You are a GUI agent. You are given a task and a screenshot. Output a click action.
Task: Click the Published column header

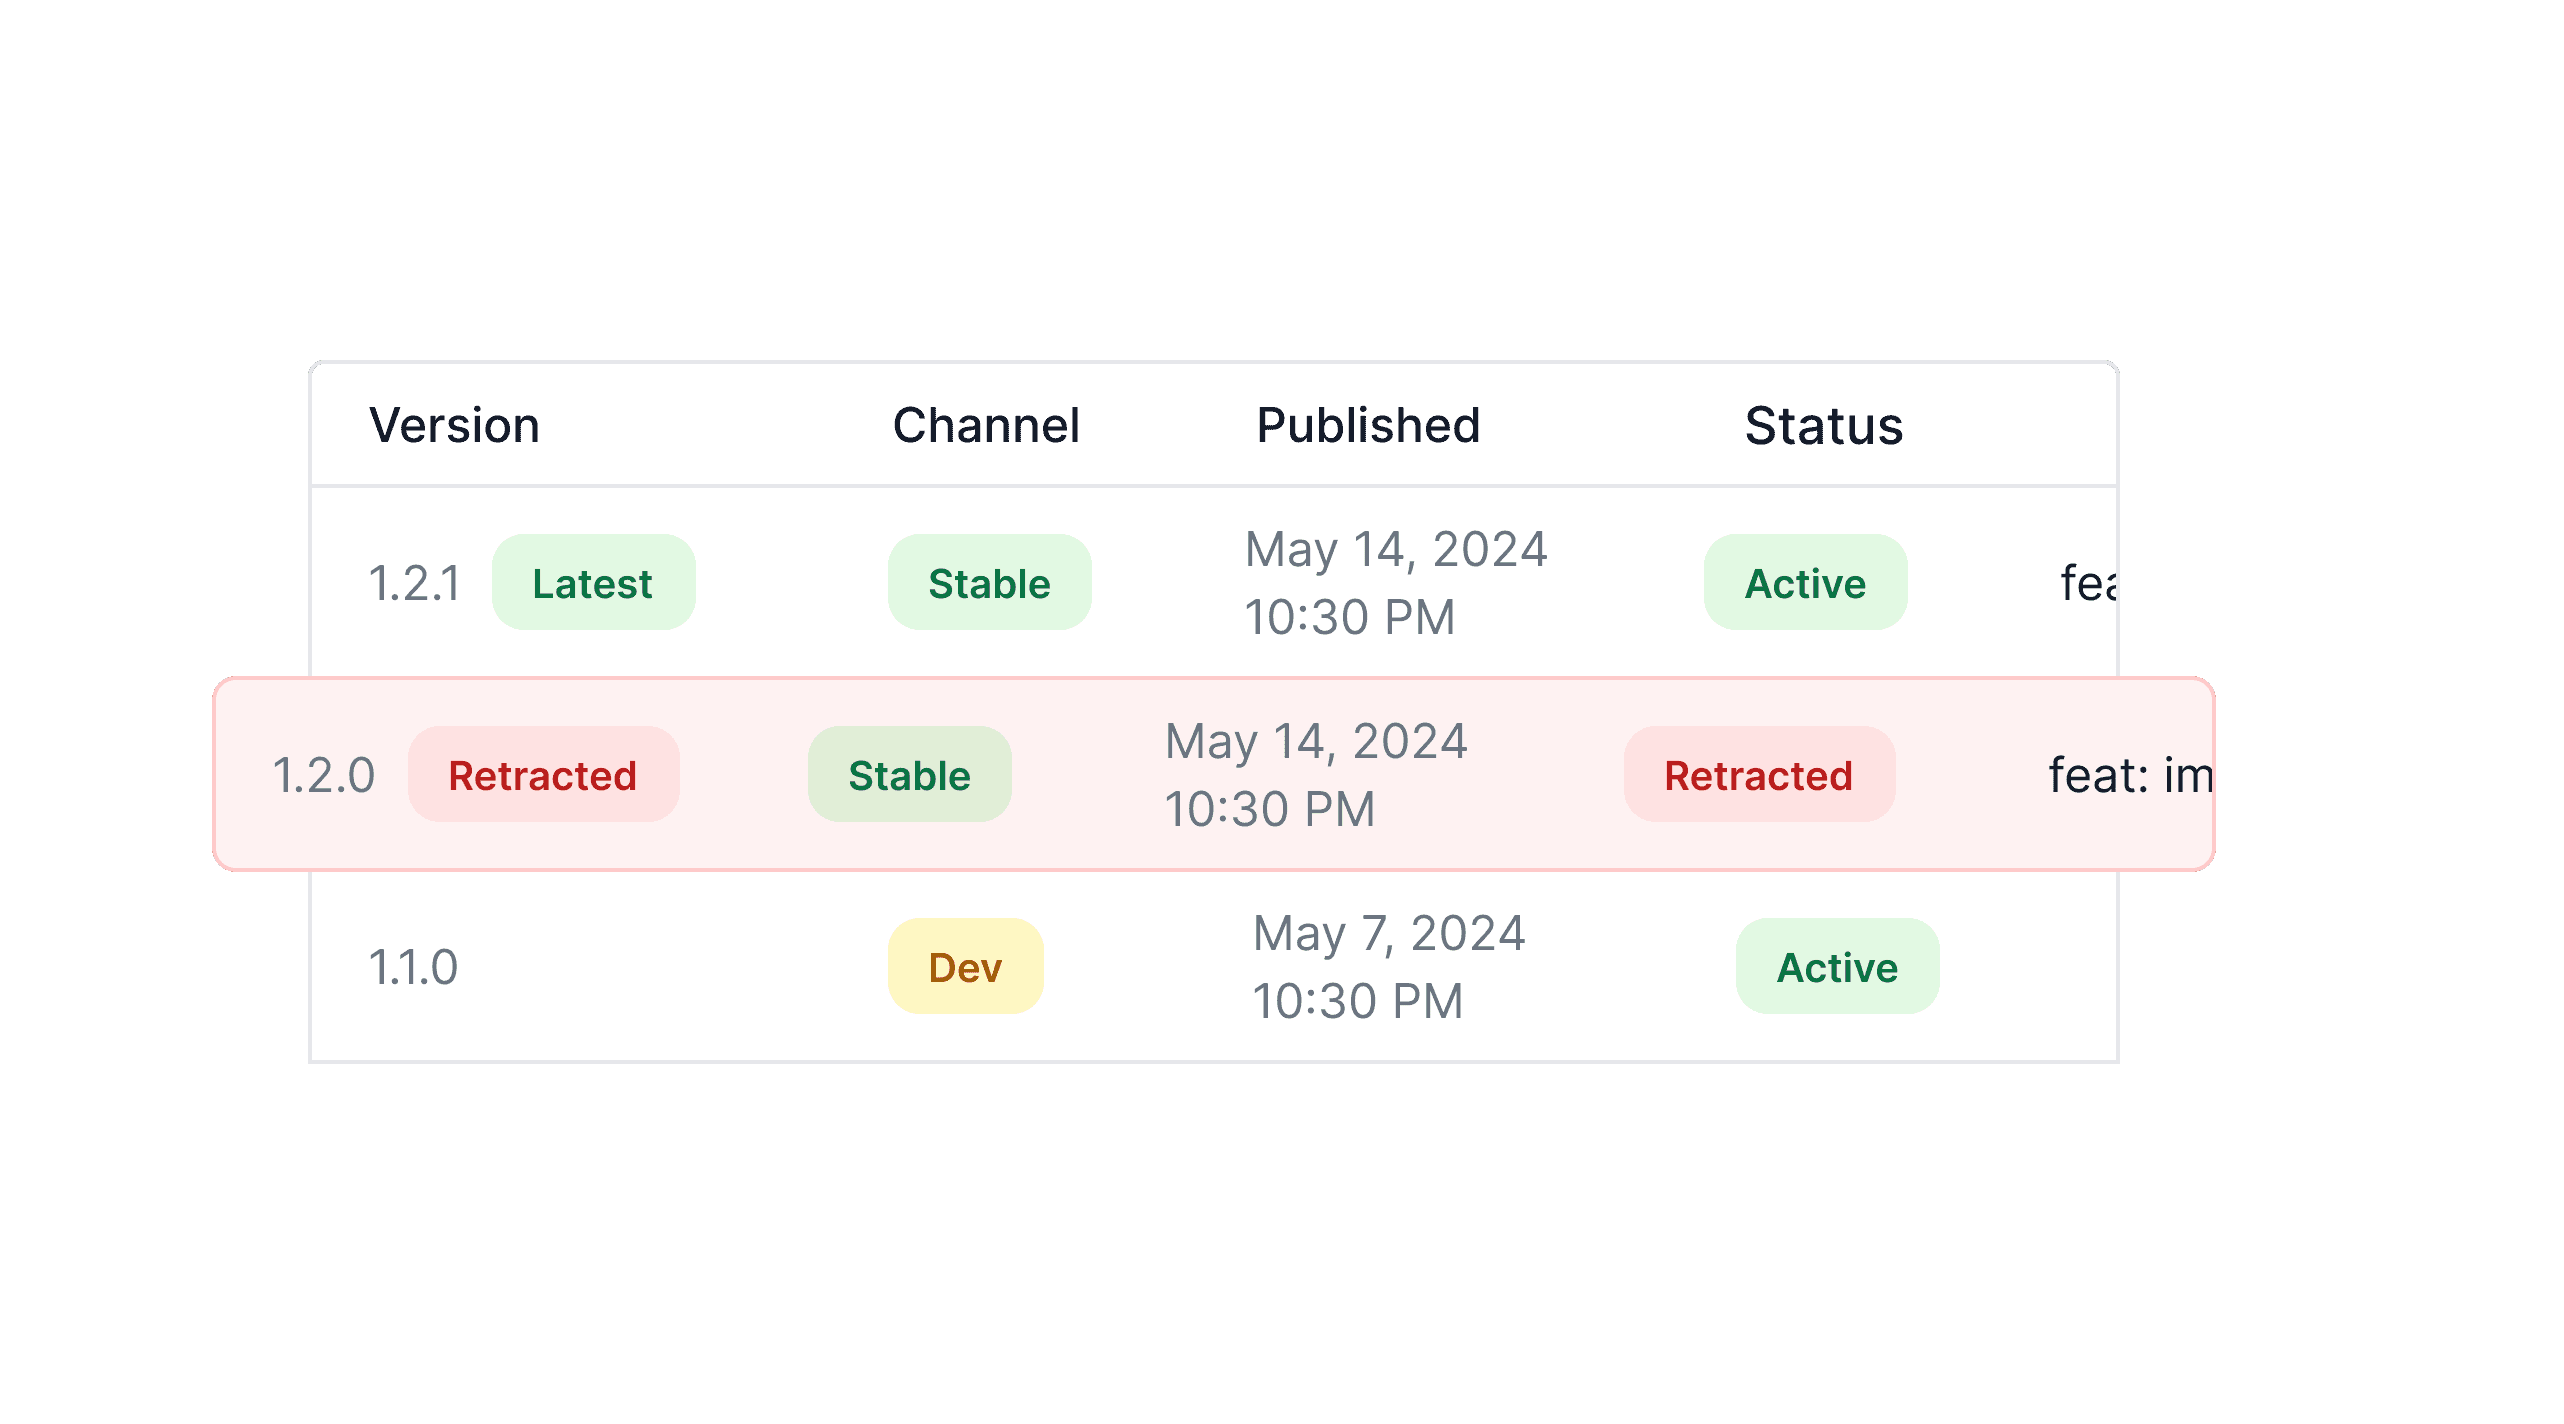pos(1368,426)
